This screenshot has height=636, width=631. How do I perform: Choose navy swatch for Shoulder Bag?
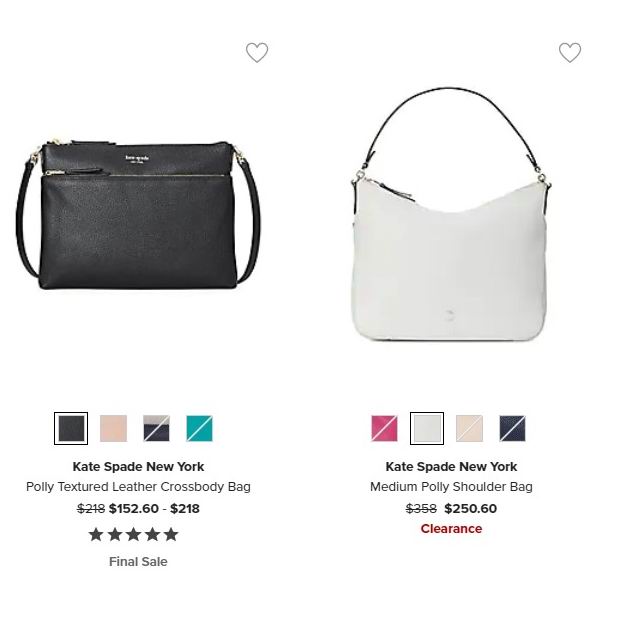pyautogui.click(x=513, y=428)
